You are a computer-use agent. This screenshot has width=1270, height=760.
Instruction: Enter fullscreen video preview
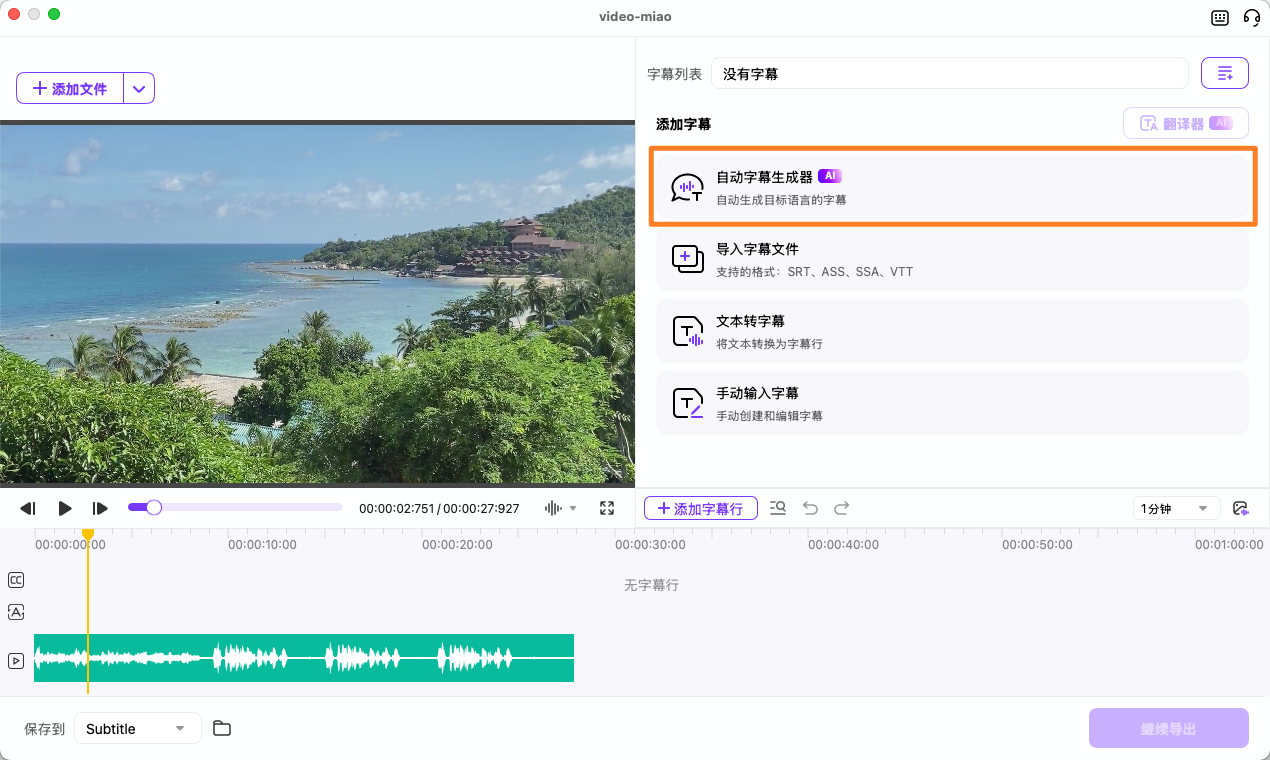(x=607, y=508)
